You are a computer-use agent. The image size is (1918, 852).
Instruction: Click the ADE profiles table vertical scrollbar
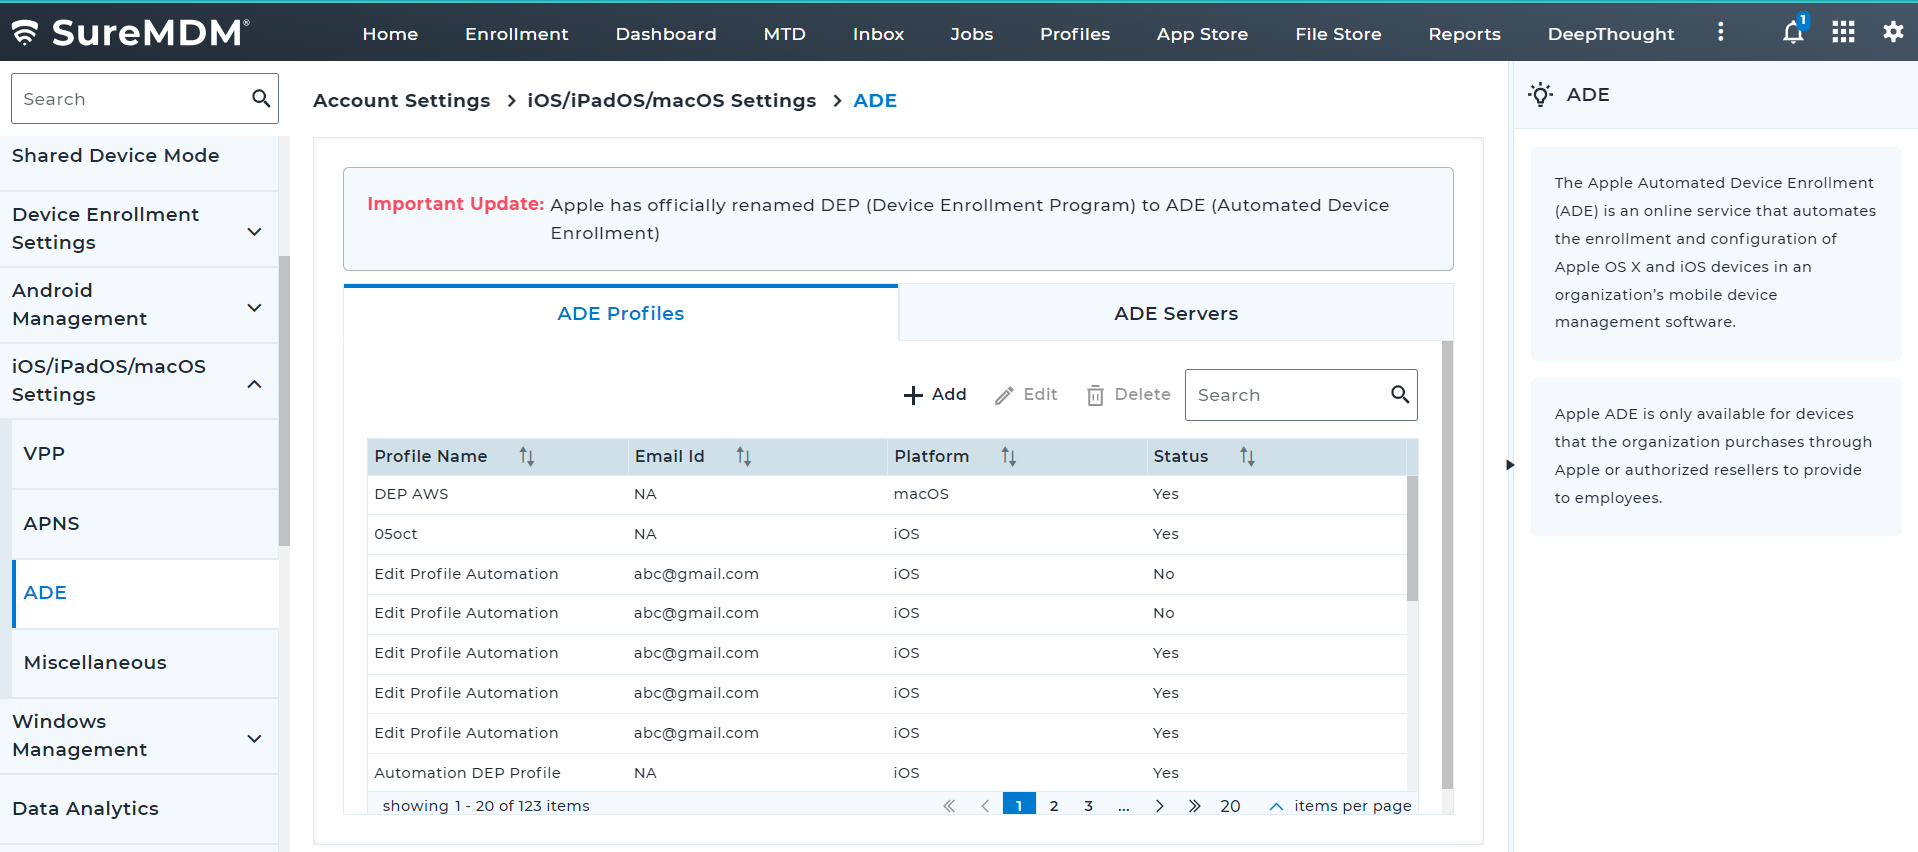[x=1412, y=540]
